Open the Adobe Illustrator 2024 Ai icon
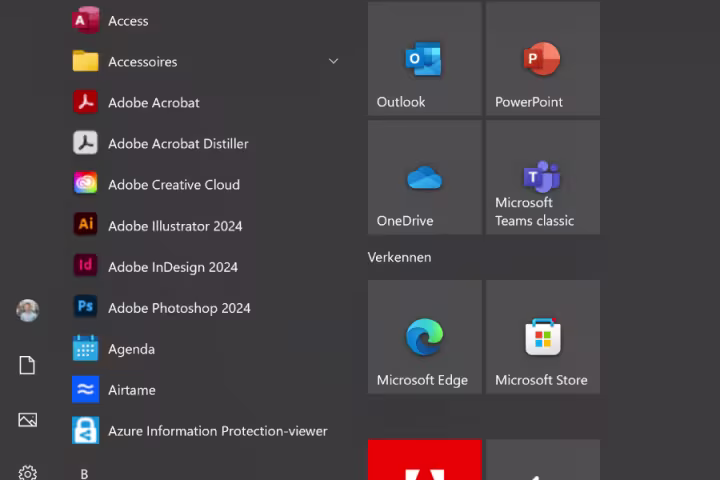Screen dimensions: 720x480 (x=85, y=225)
